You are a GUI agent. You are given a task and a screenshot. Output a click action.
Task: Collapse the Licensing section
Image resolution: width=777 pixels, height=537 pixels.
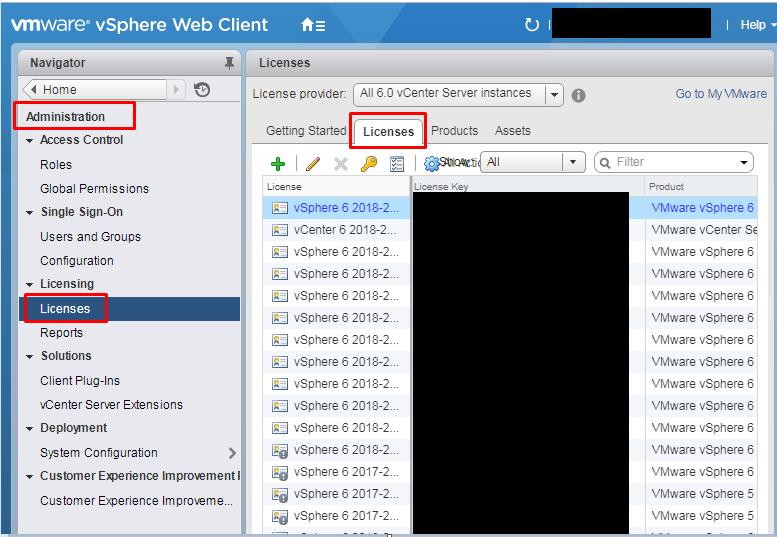[30, 285]
